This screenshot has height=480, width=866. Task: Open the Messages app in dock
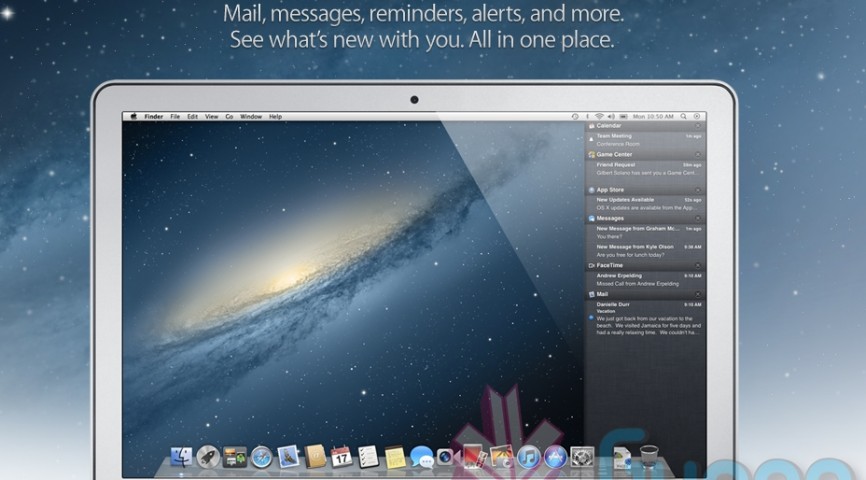[x=421, y=458]
